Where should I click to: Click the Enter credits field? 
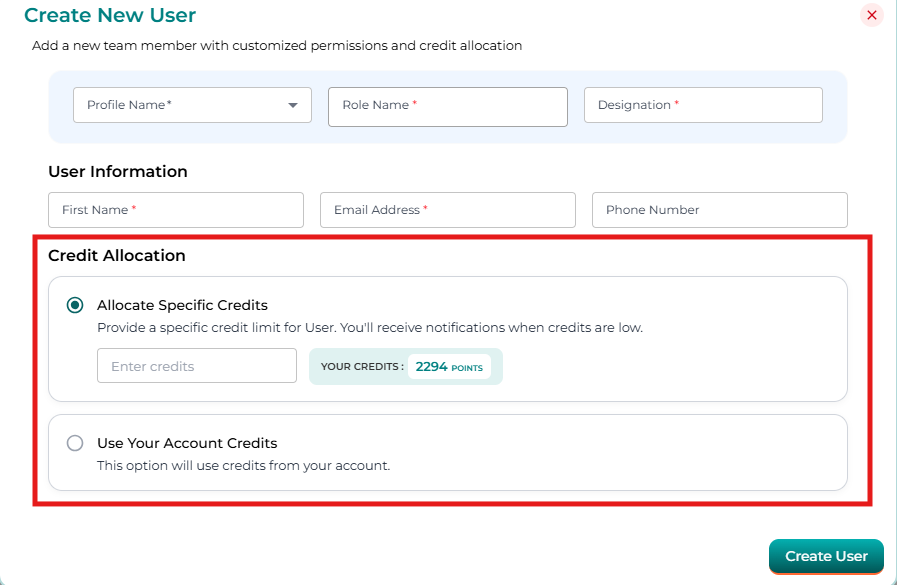196,366
